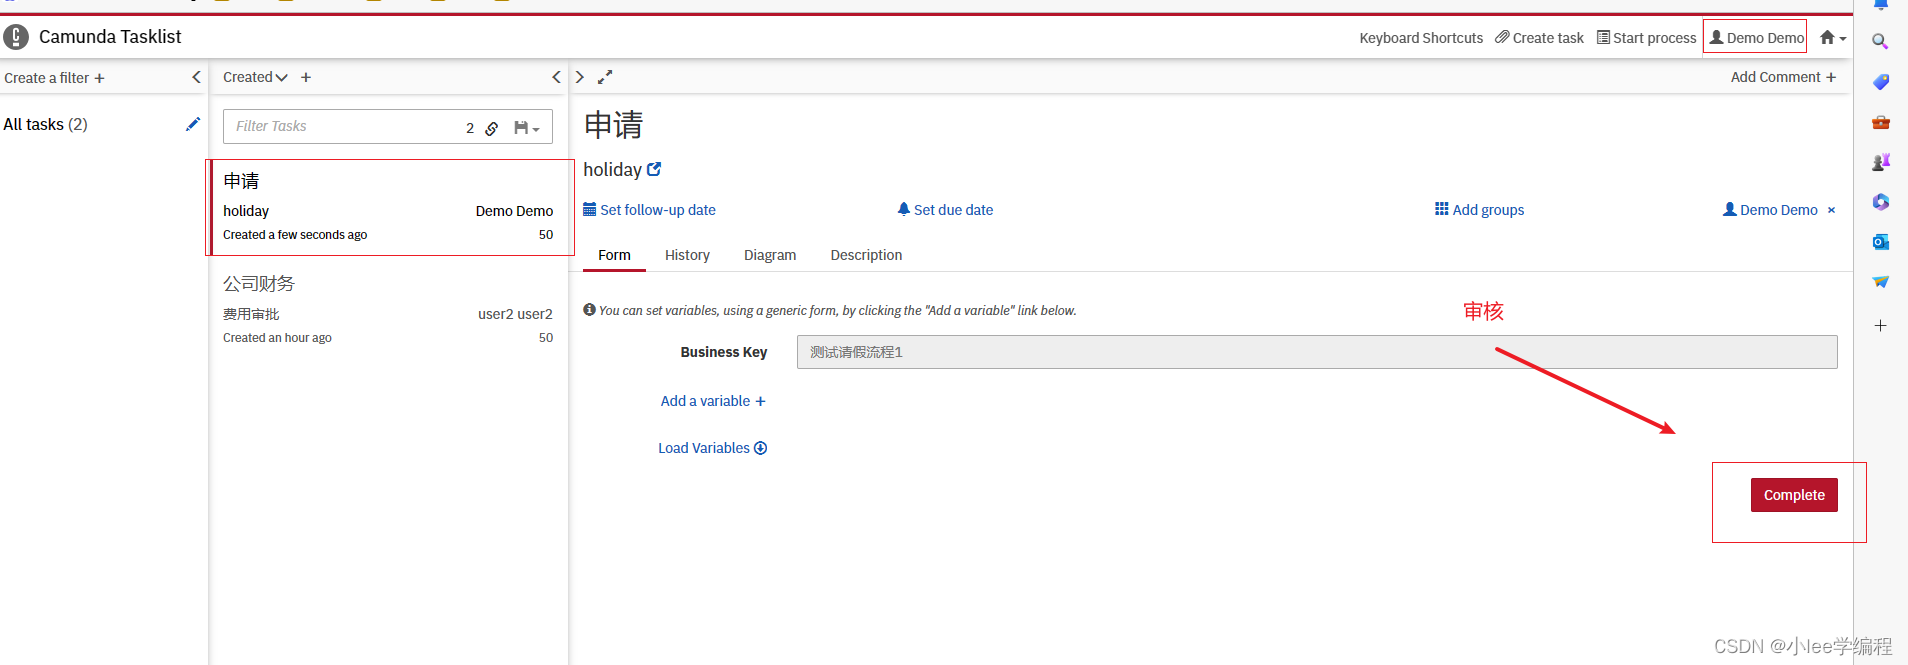Set follow-up date

[x=649, y=210]
